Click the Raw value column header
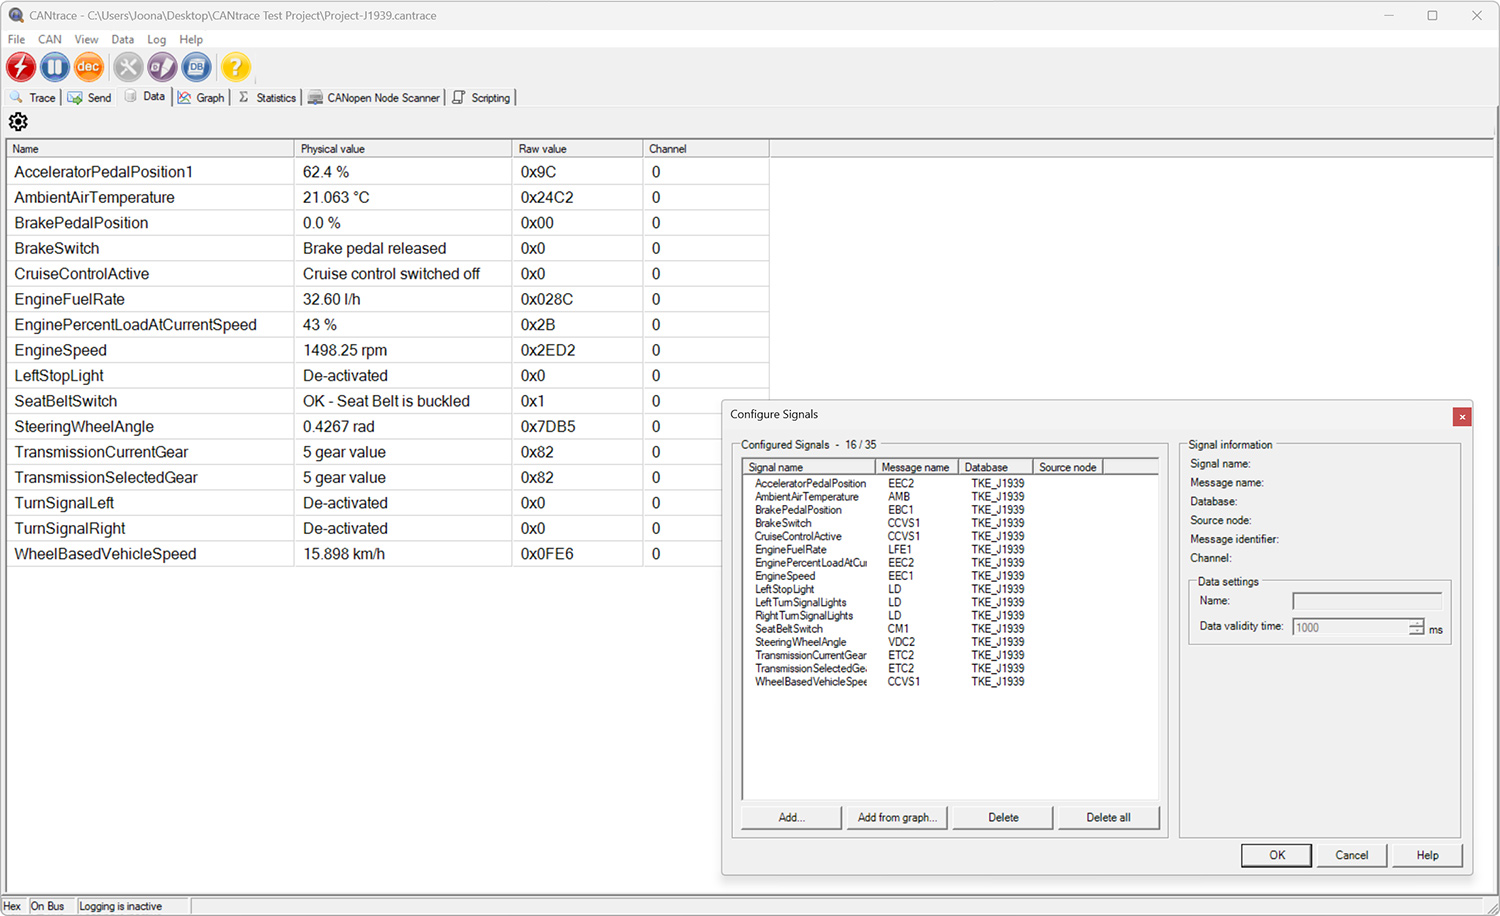This screenshot has width=1500, height=916. coord(577,148)
